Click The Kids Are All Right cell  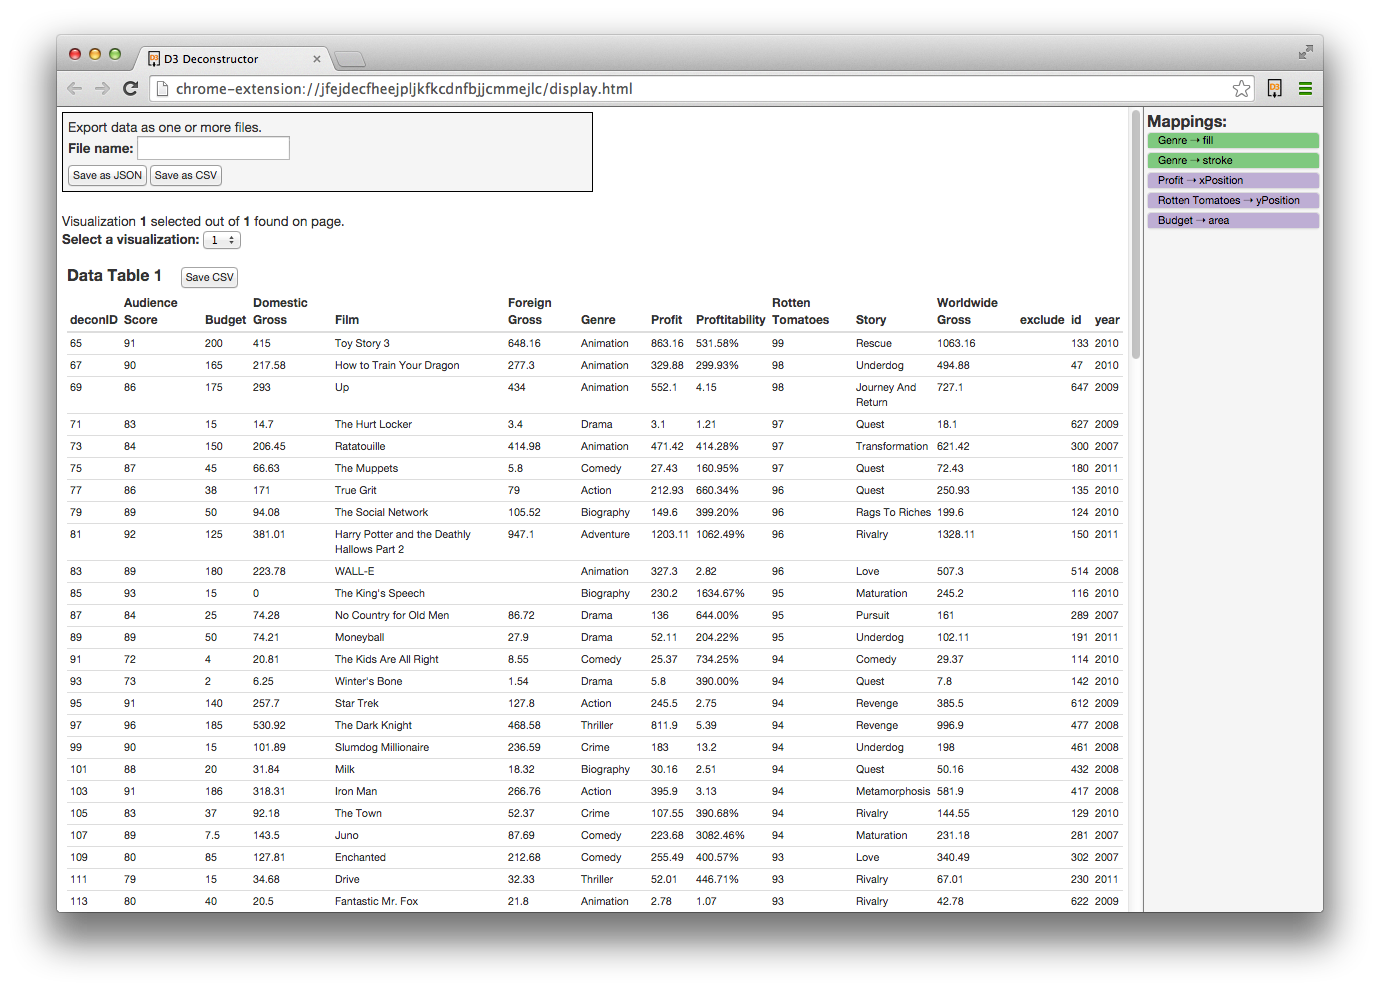click(x=387, y=659)
